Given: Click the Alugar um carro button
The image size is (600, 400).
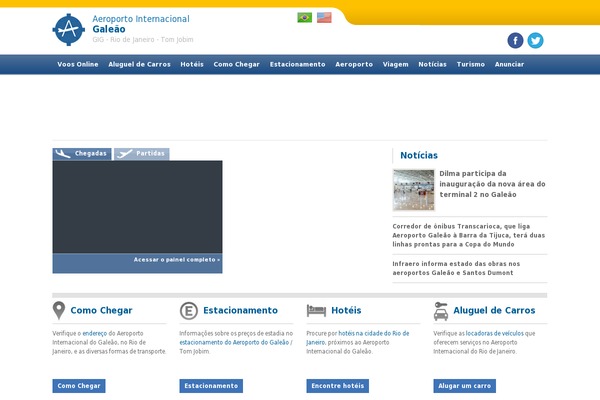Looking at the screenshot, I should pyautogui.click(x=465, y=386).
